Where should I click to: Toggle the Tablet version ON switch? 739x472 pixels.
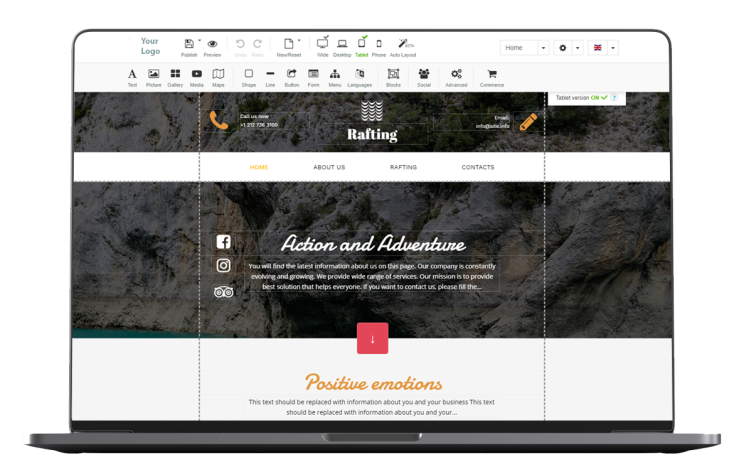(x=598, y=97)
